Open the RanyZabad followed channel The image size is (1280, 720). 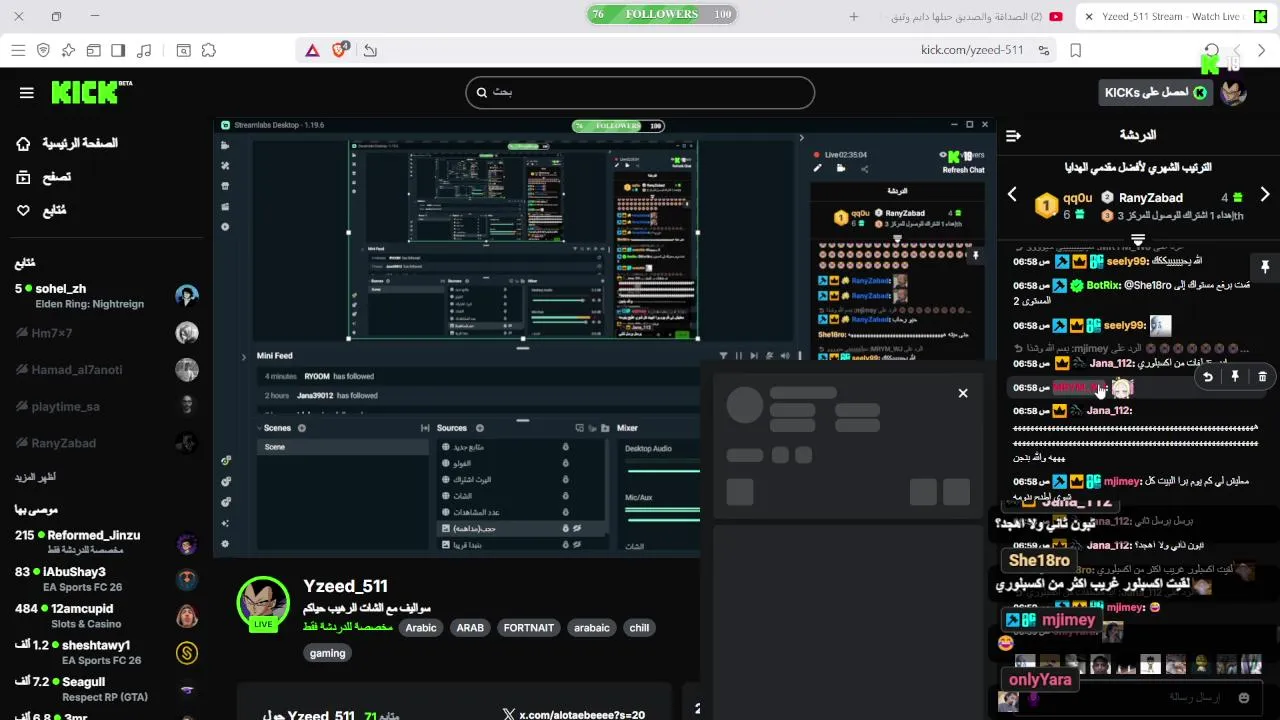[x=105, y=443]
